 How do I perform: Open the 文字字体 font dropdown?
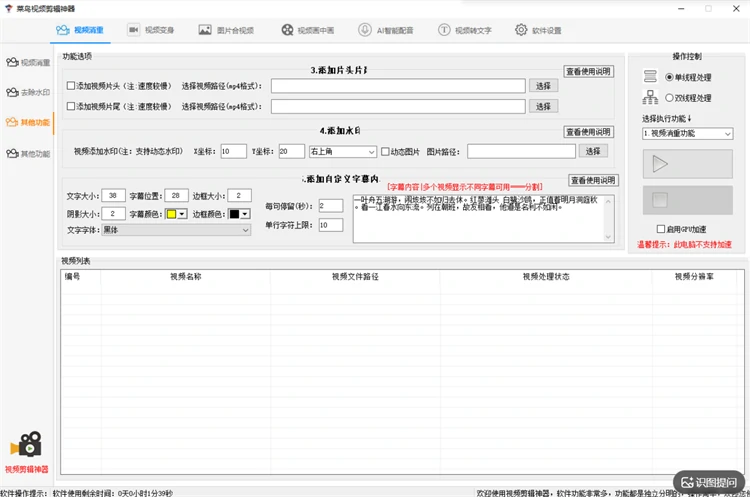coord(176,230)
